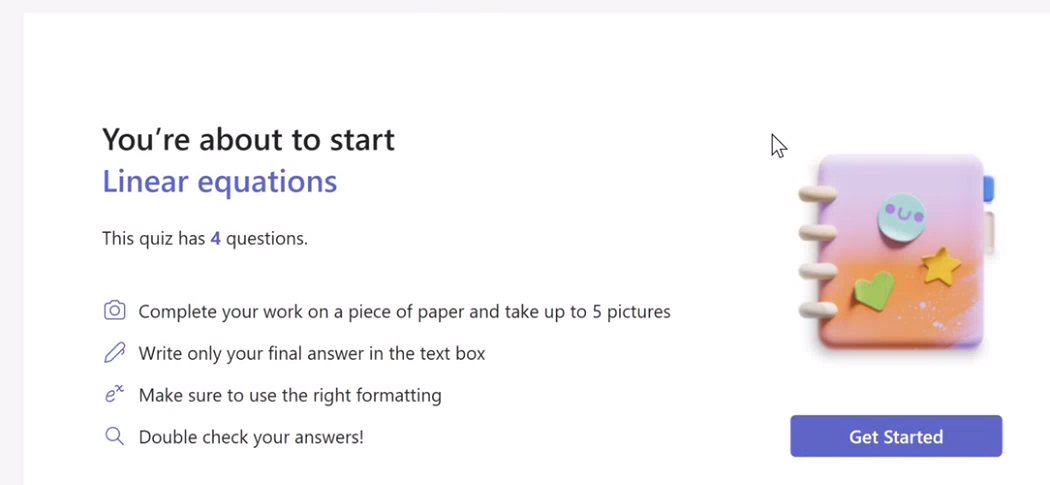Click the smiley face sticker on notebook
The height and width of the screenshot is (485, 1050).
[902, 216]
